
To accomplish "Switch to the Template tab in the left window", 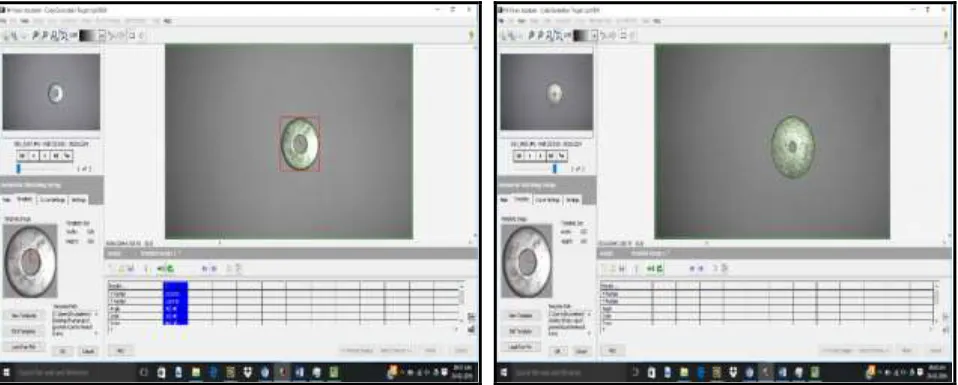I will pos(25,199).
